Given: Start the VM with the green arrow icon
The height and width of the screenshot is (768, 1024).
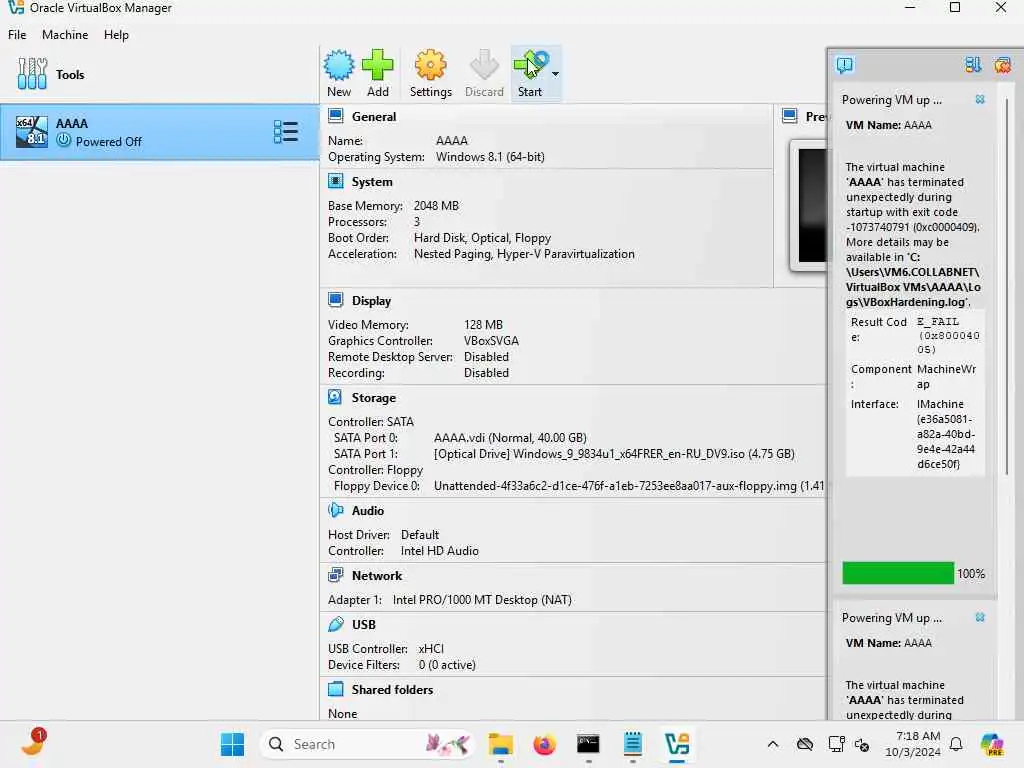Looking at the screenshot, I should click(530, 65).
